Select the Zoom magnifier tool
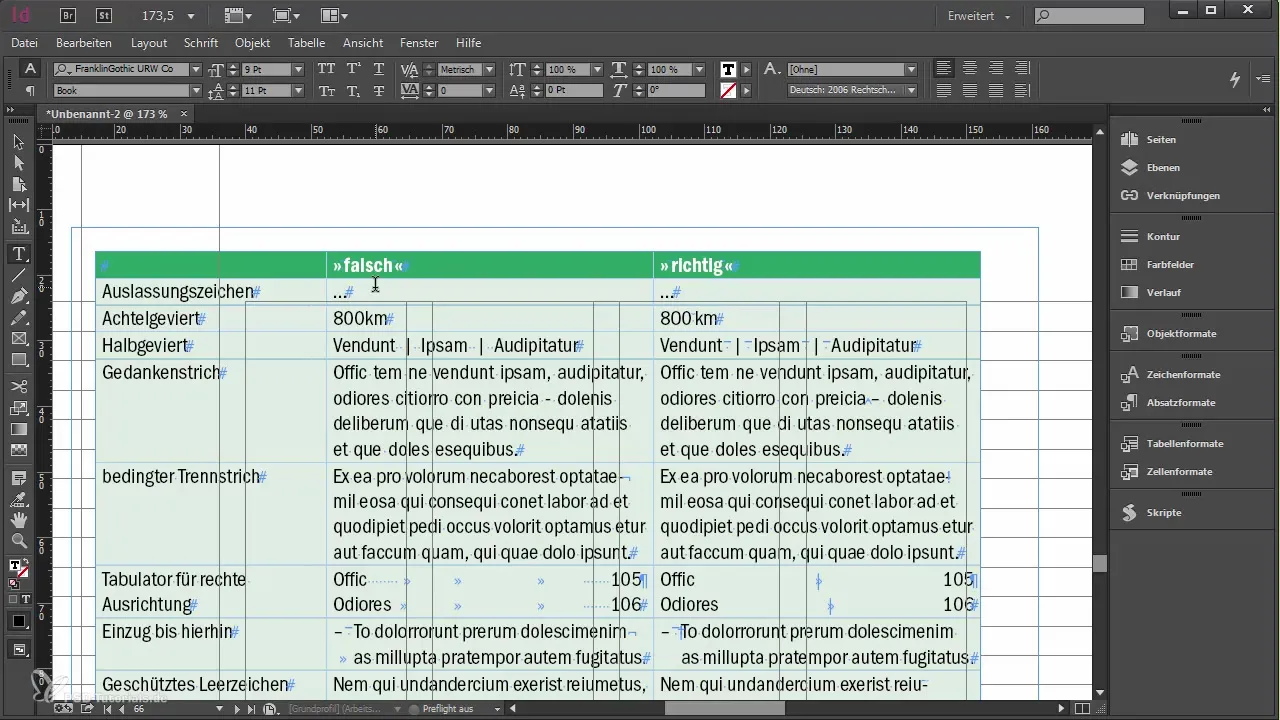Screen dimensions: 1280x720 point(18,541)
